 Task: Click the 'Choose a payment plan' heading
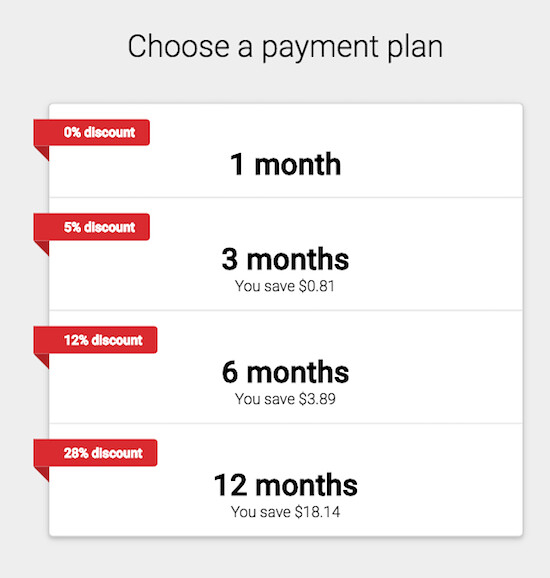(285, 48)
